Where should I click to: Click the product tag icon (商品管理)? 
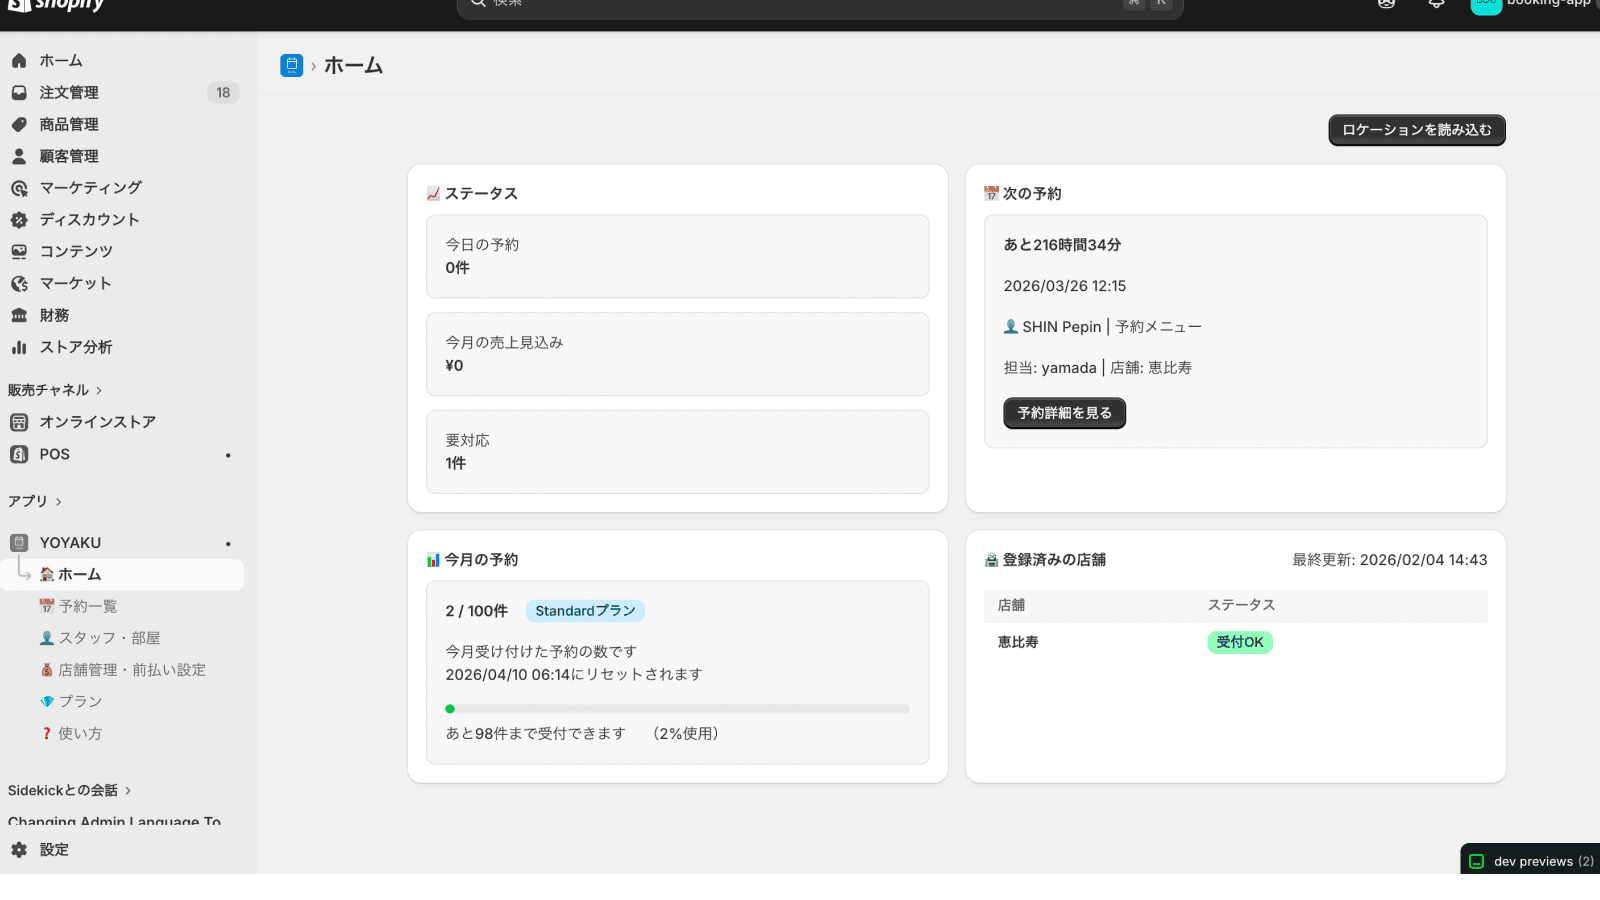[x=19, y=125]
